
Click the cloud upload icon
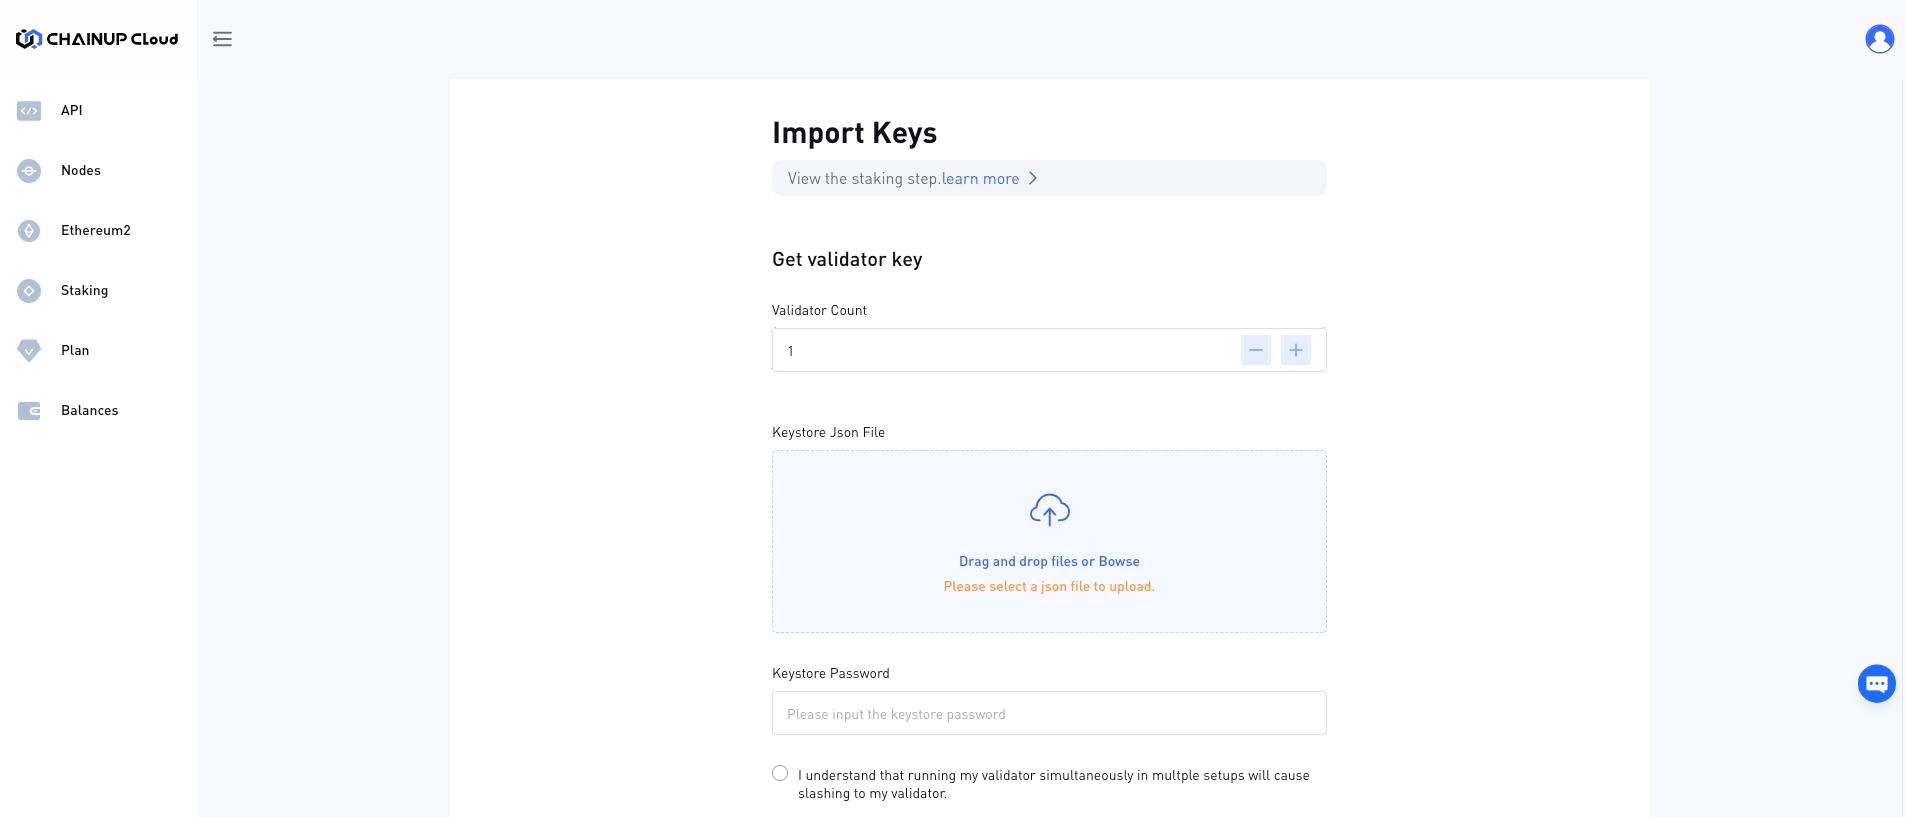click(1049, 510)
